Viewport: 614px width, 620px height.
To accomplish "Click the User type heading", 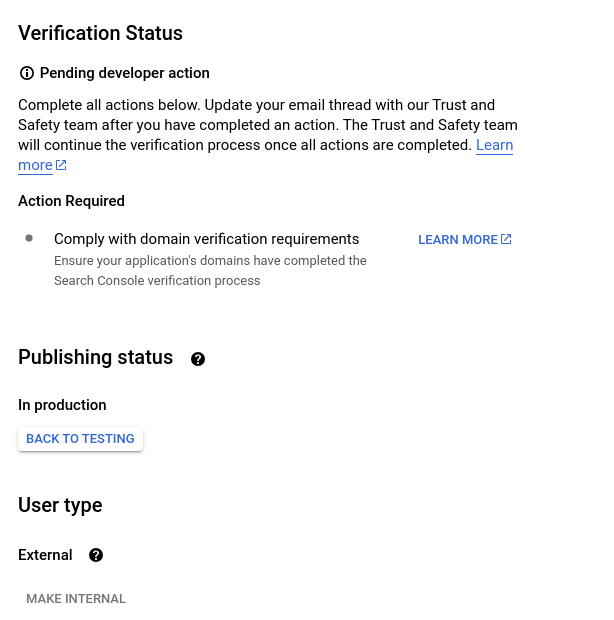I will pyautogui.click(x=60, y=506).
